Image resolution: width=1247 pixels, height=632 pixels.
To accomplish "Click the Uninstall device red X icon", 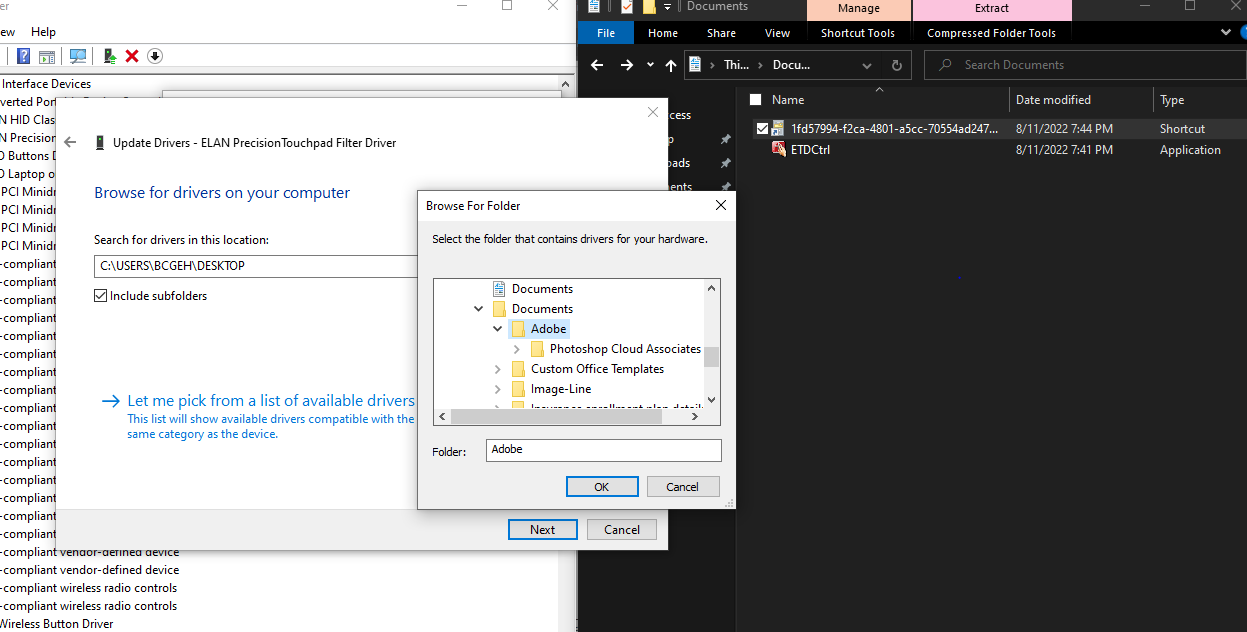I will pos(131,55).
